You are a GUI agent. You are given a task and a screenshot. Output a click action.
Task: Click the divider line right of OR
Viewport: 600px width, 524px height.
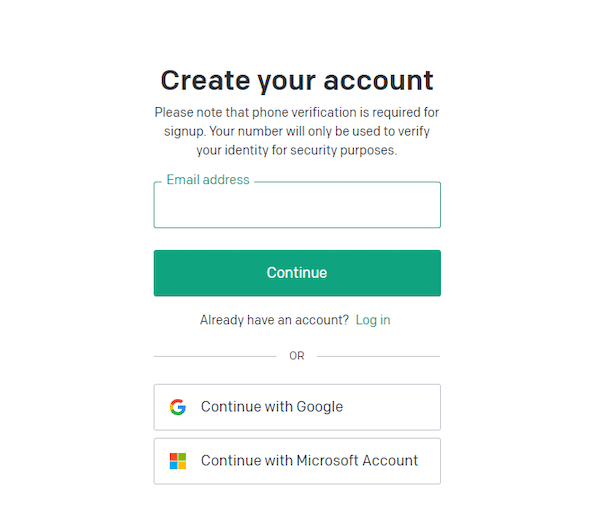[378, 356]
